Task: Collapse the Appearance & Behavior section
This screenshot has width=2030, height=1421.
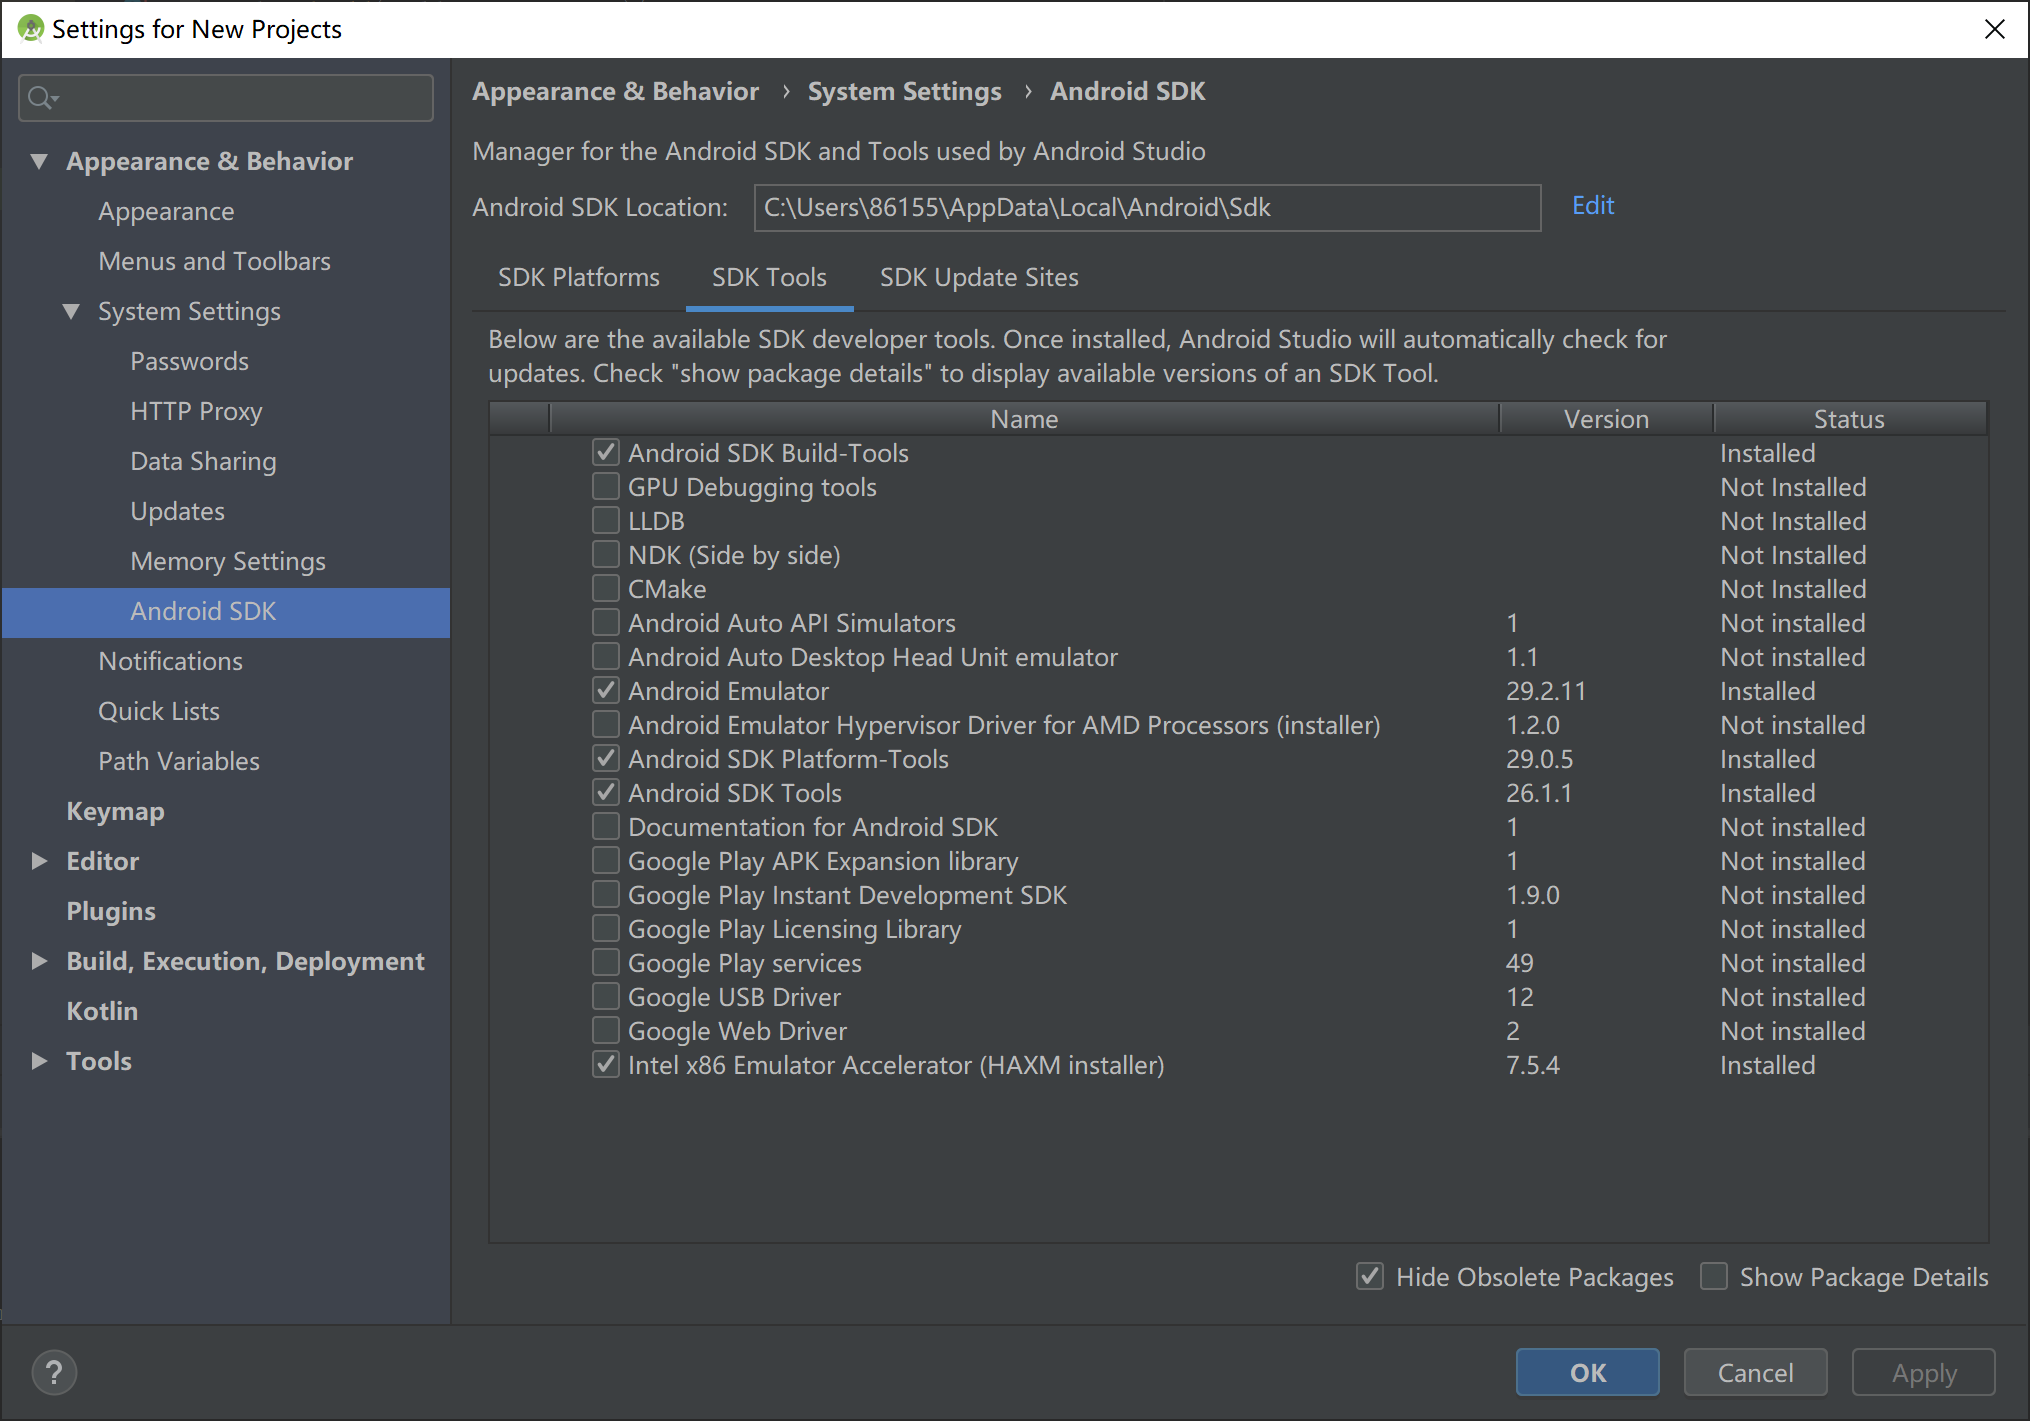Action: (39, 161)
